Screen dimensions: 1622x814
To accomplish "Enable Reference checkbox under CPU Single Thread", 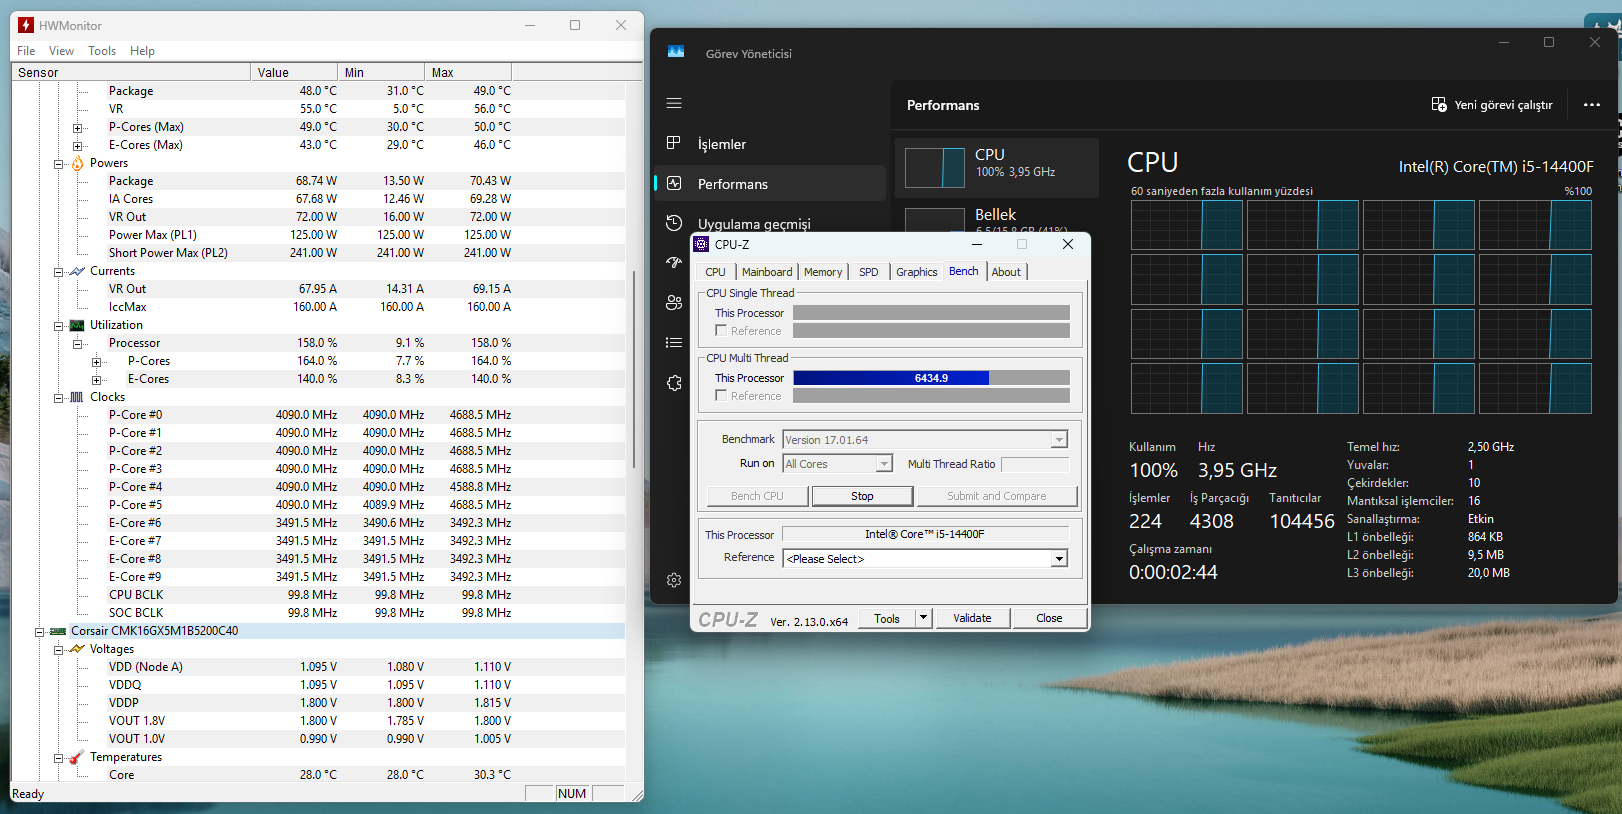I will (x=721, y=331).
